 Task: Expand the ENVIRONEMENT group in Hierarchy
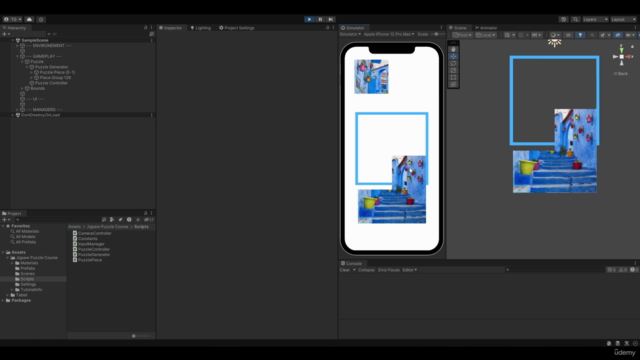click(x=17, y=46)
